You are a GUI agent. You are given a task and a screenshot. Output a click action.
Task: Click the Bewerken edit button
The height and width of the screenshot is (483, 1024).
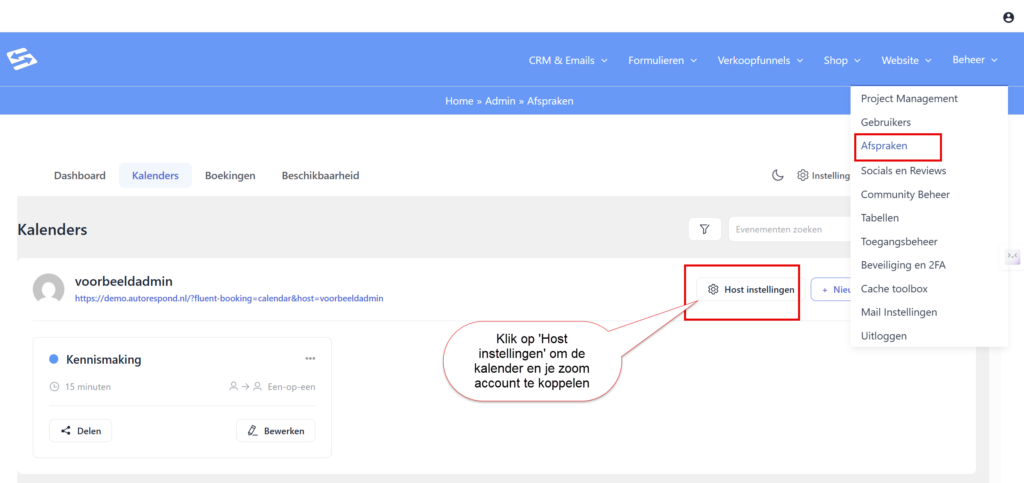276,430
